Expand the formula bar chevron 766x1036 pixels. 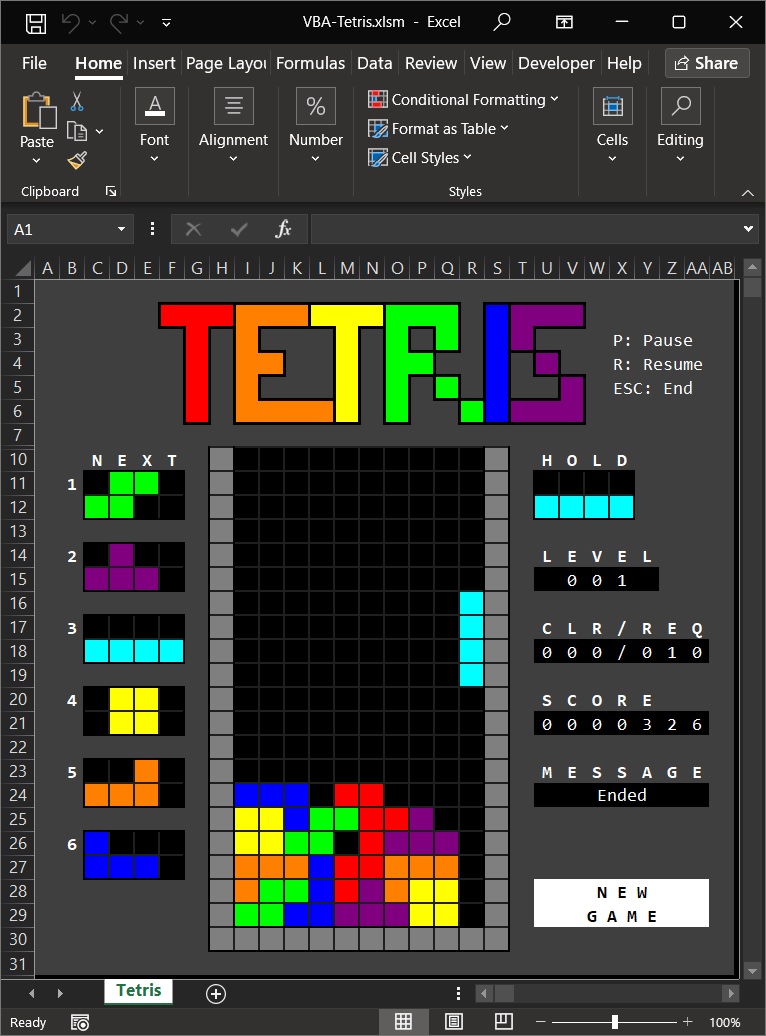pyautogui.click(x=748, y=229)
